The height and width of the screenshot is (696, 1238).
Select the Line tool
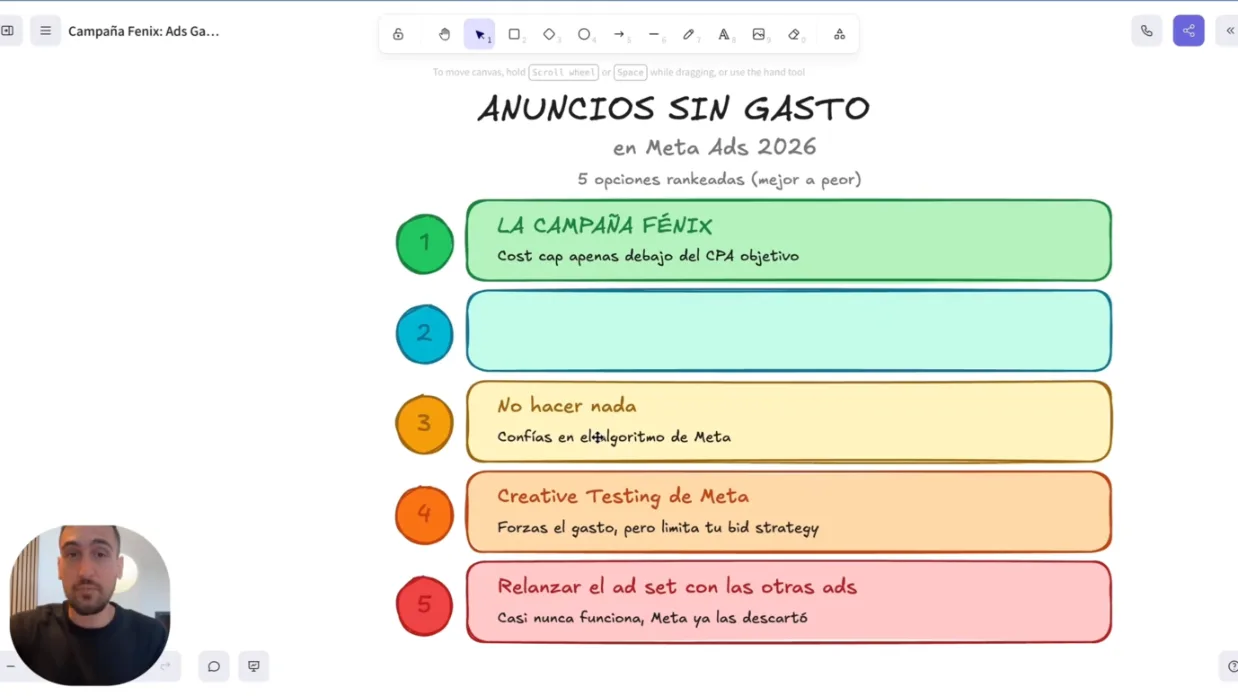click(654, 35)
